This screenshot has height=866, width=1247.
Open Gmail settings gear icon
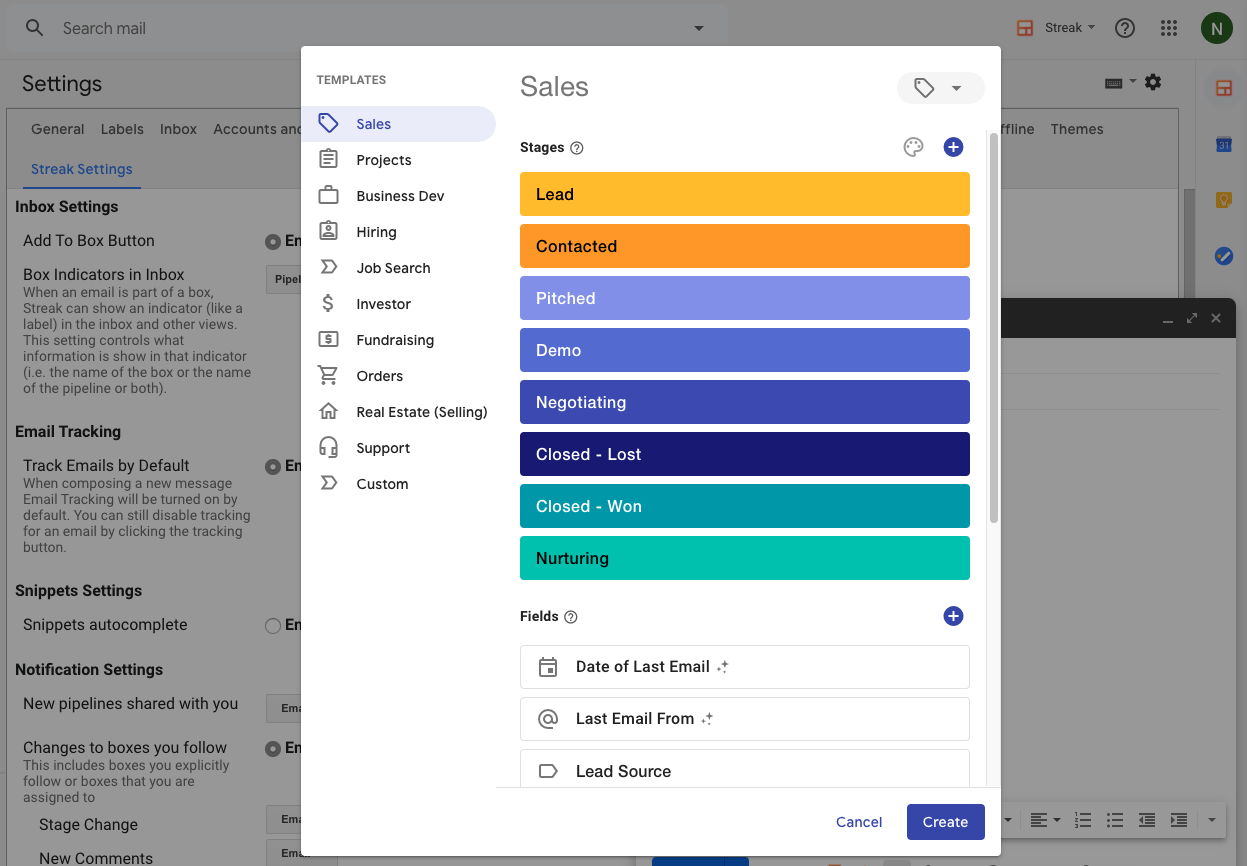tap(1153, 82)
